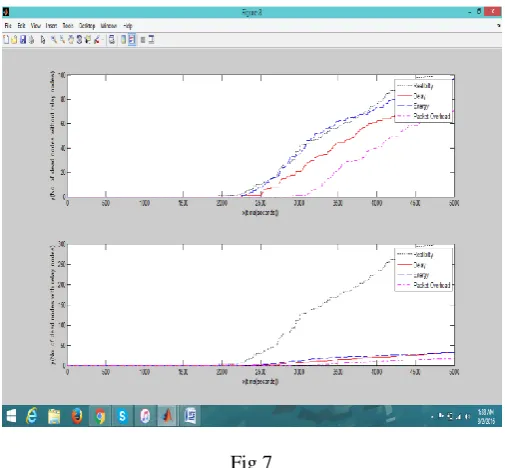Click the Show Plot Tools icon
Screen dimensions: 505x468
click(x=151, y=40)
